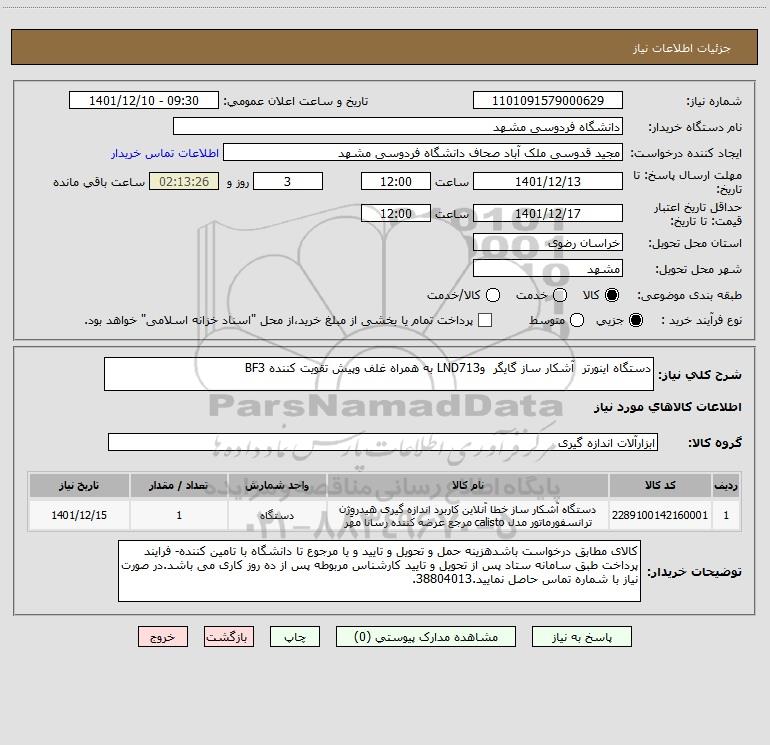Click the شماره نیاز label
The height and width of the screenshot is (745, 770).
(x=714, y=101)
